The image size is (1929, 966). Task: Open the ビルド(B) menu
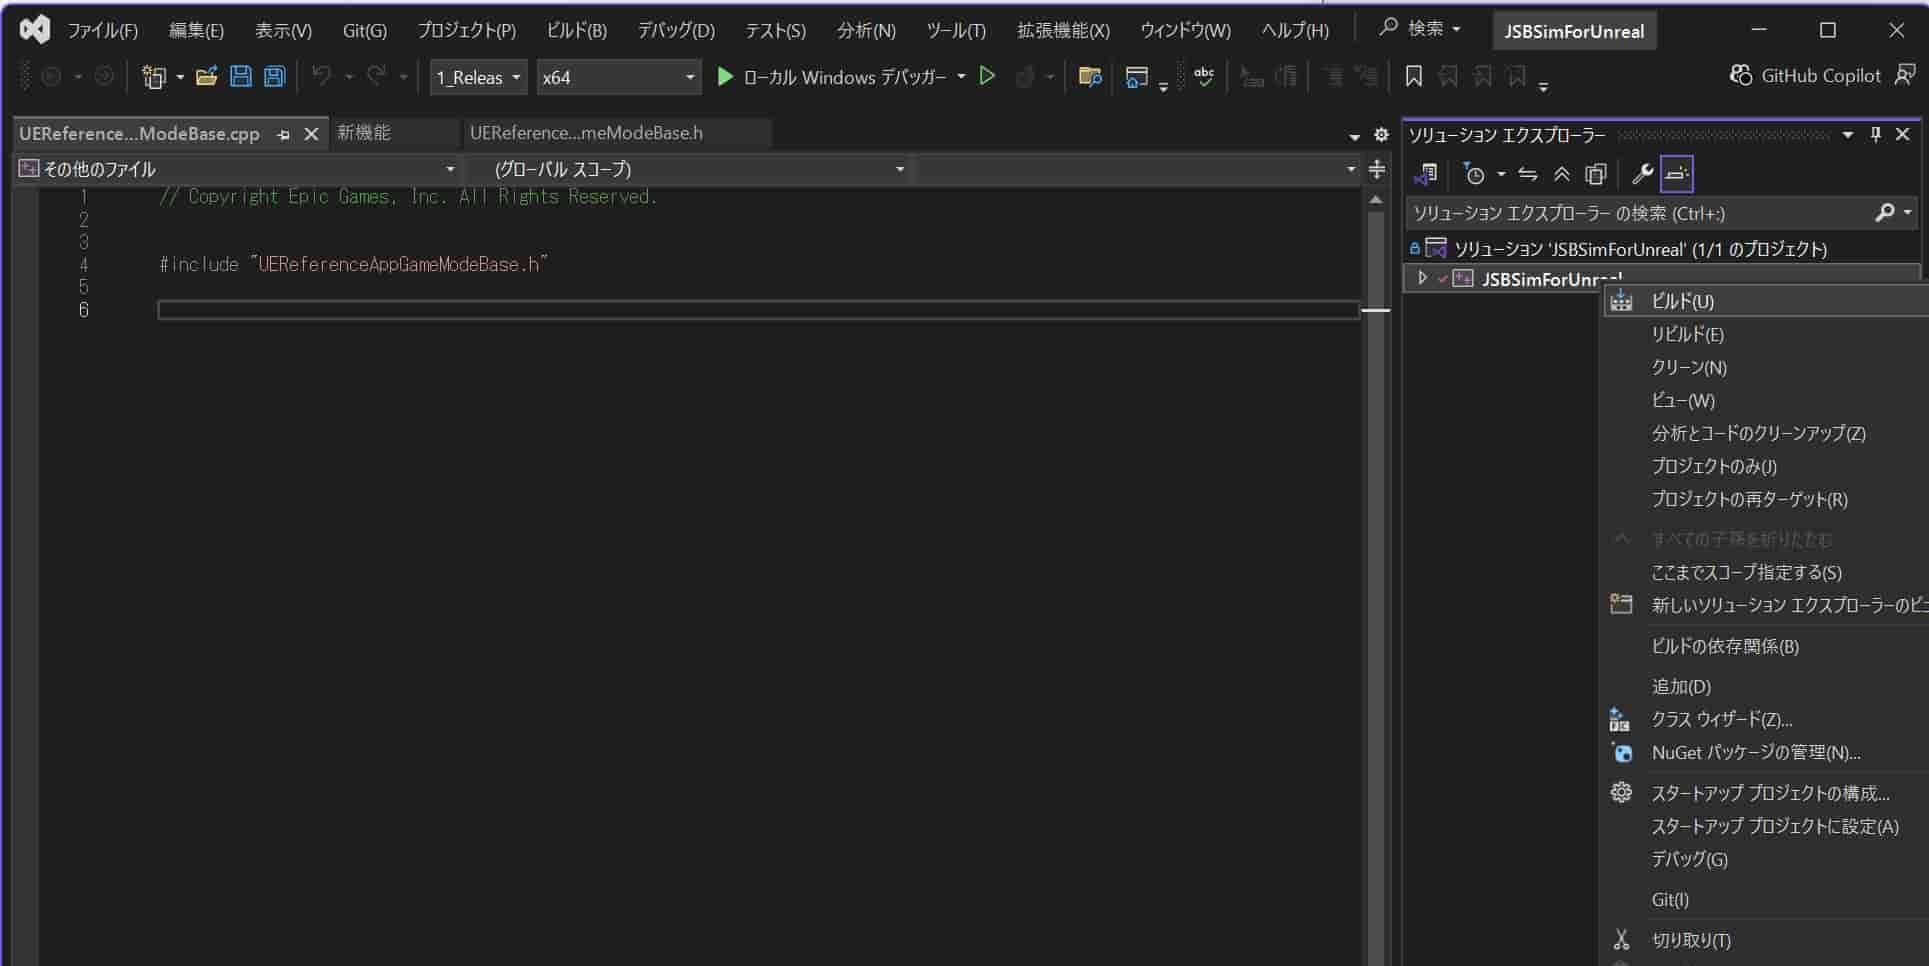pos(576,31)
